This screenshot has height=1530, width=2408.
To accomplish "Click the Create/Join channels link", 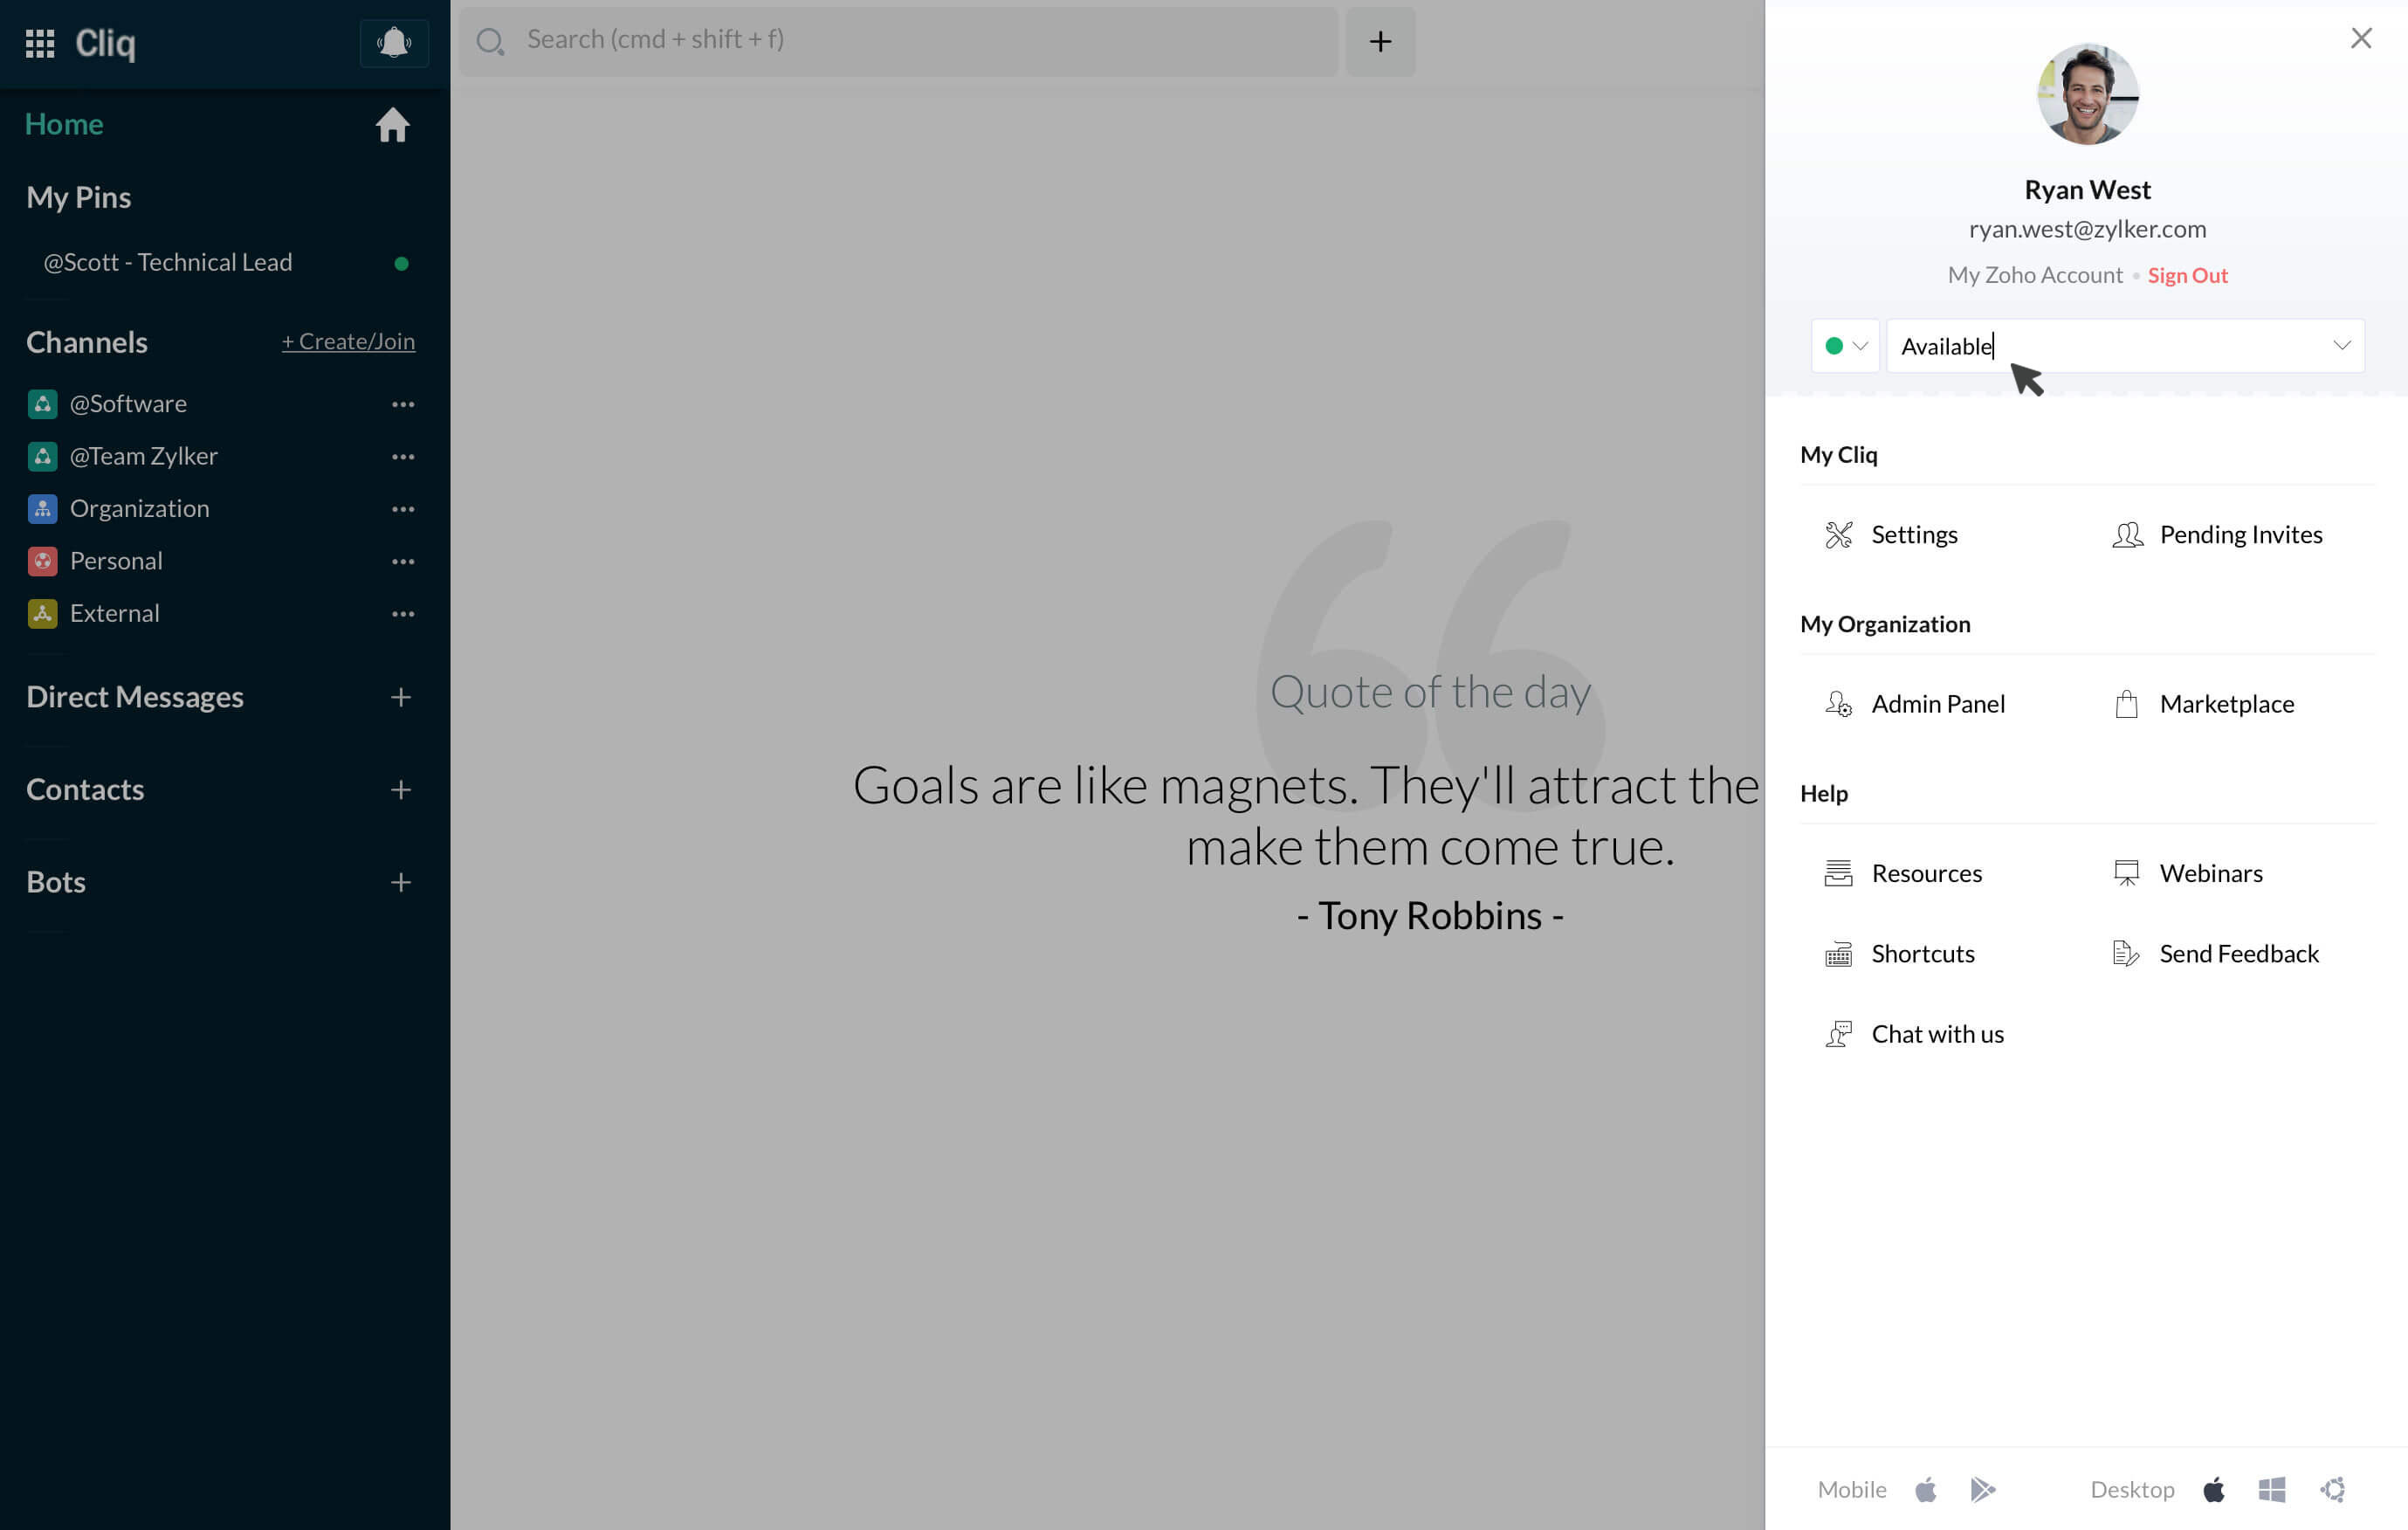I will pos(348,342).
